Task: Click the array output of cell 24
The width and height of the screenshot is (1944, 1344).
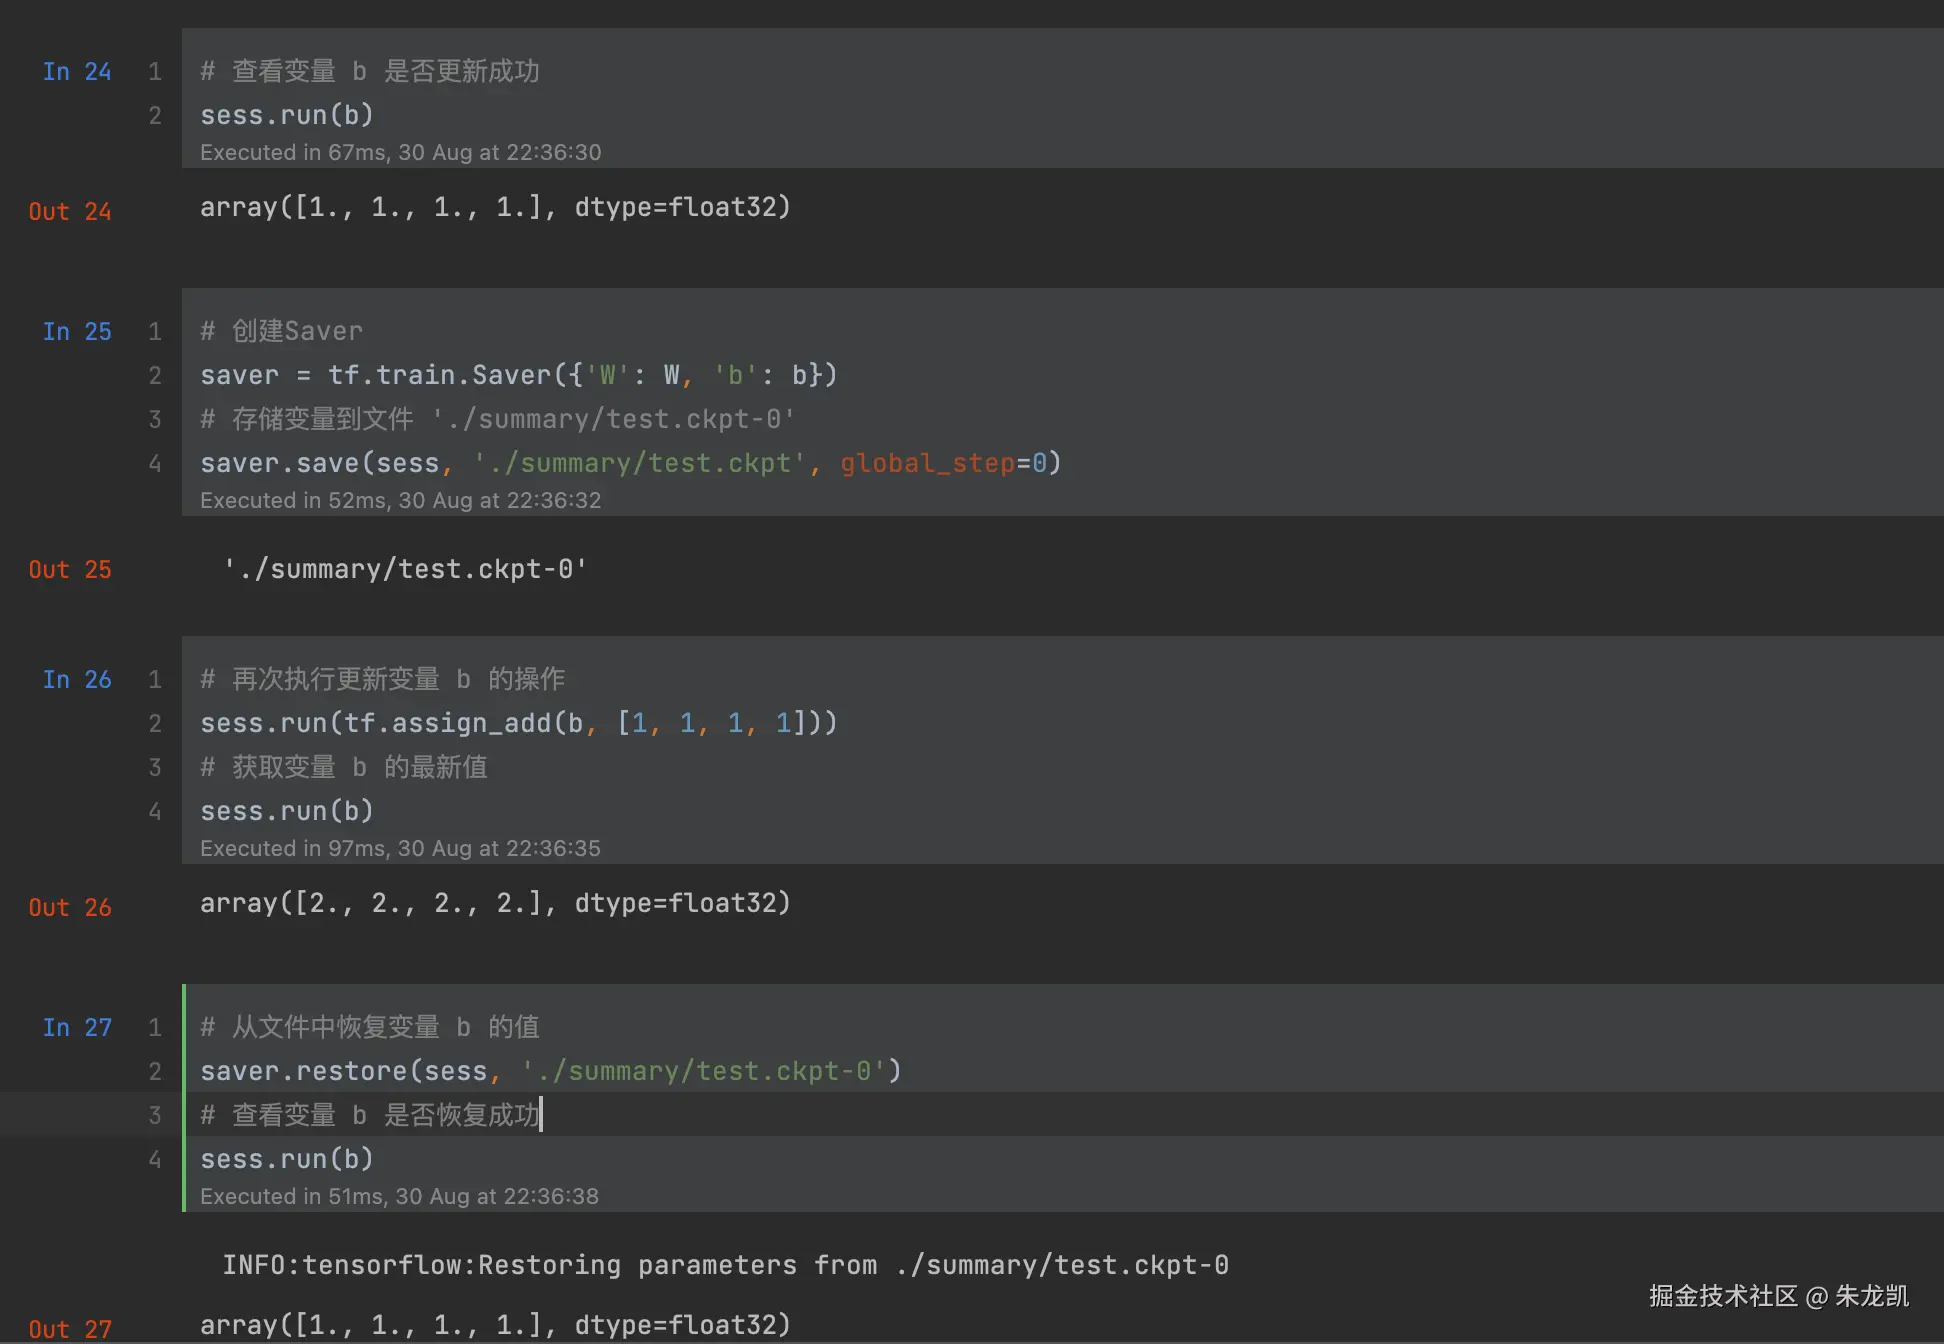Action: point(495,208)
